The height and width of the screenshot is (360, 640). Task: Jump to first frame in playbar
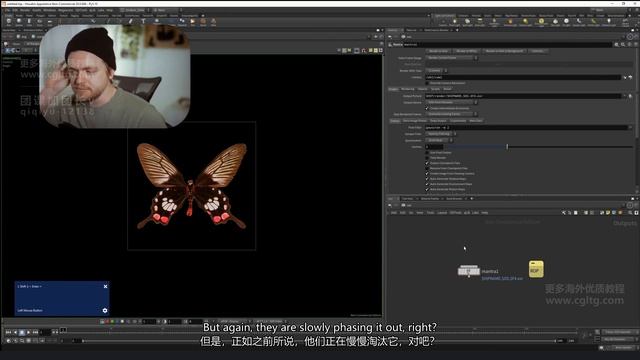click(x=8, y=332)
